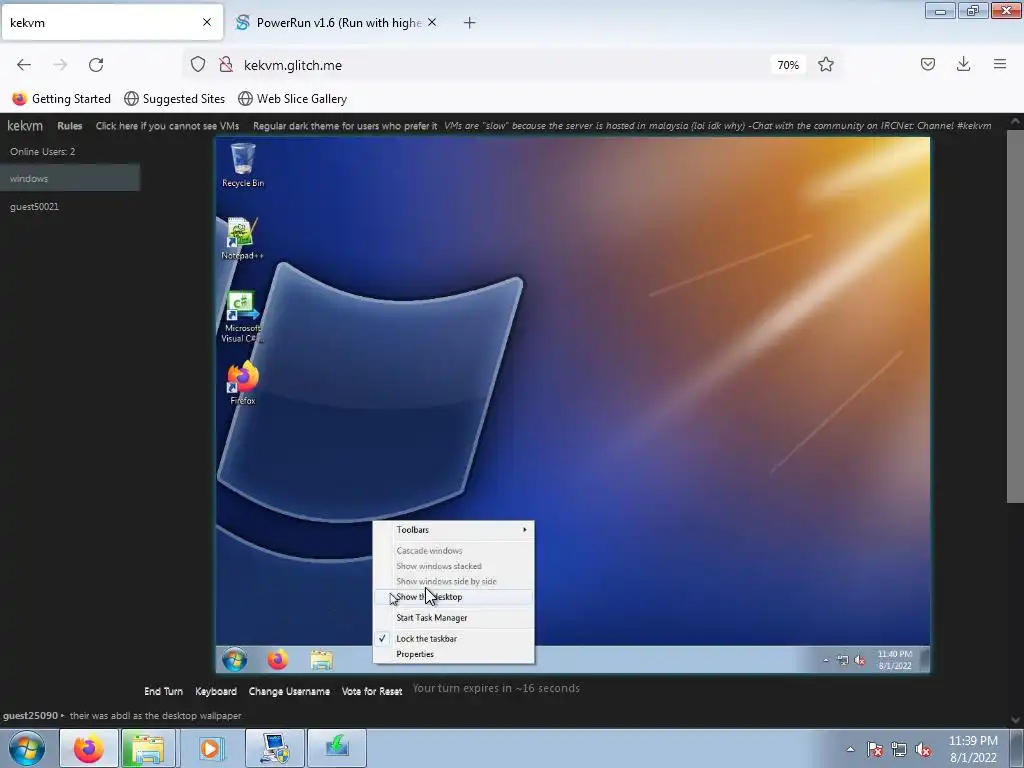Click the VM tray volume muted icon

pos(859,660)
